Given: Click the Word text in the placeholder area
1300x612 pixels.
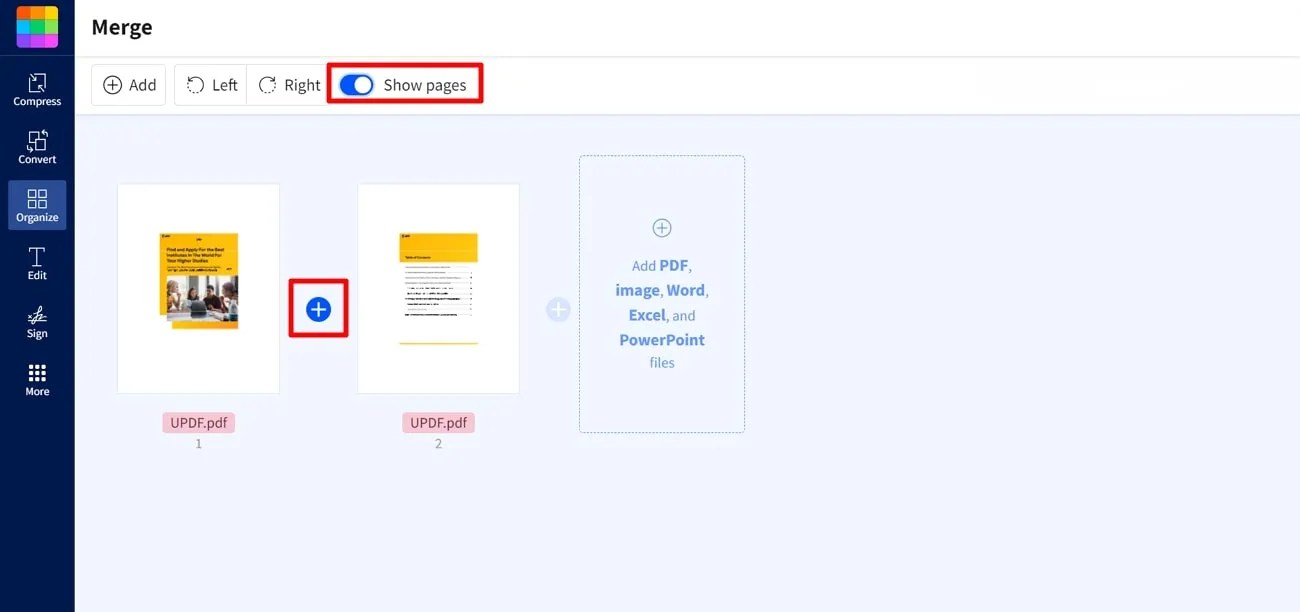Looking at the screenshot, I should tap(686, 290).
